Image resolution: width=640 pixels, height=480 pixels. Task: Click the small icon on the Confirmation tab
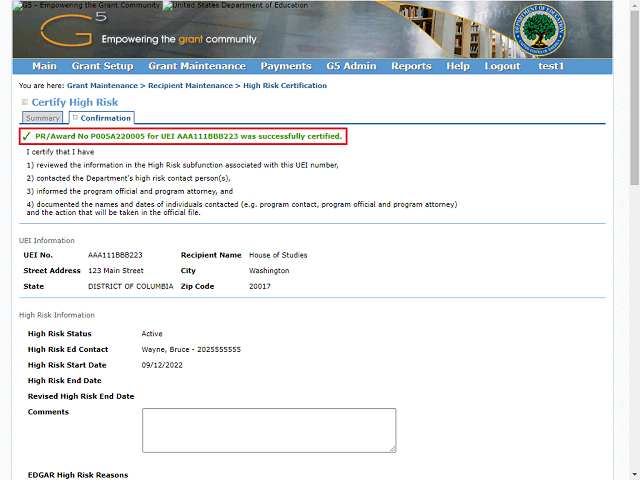tap(75, 118)
